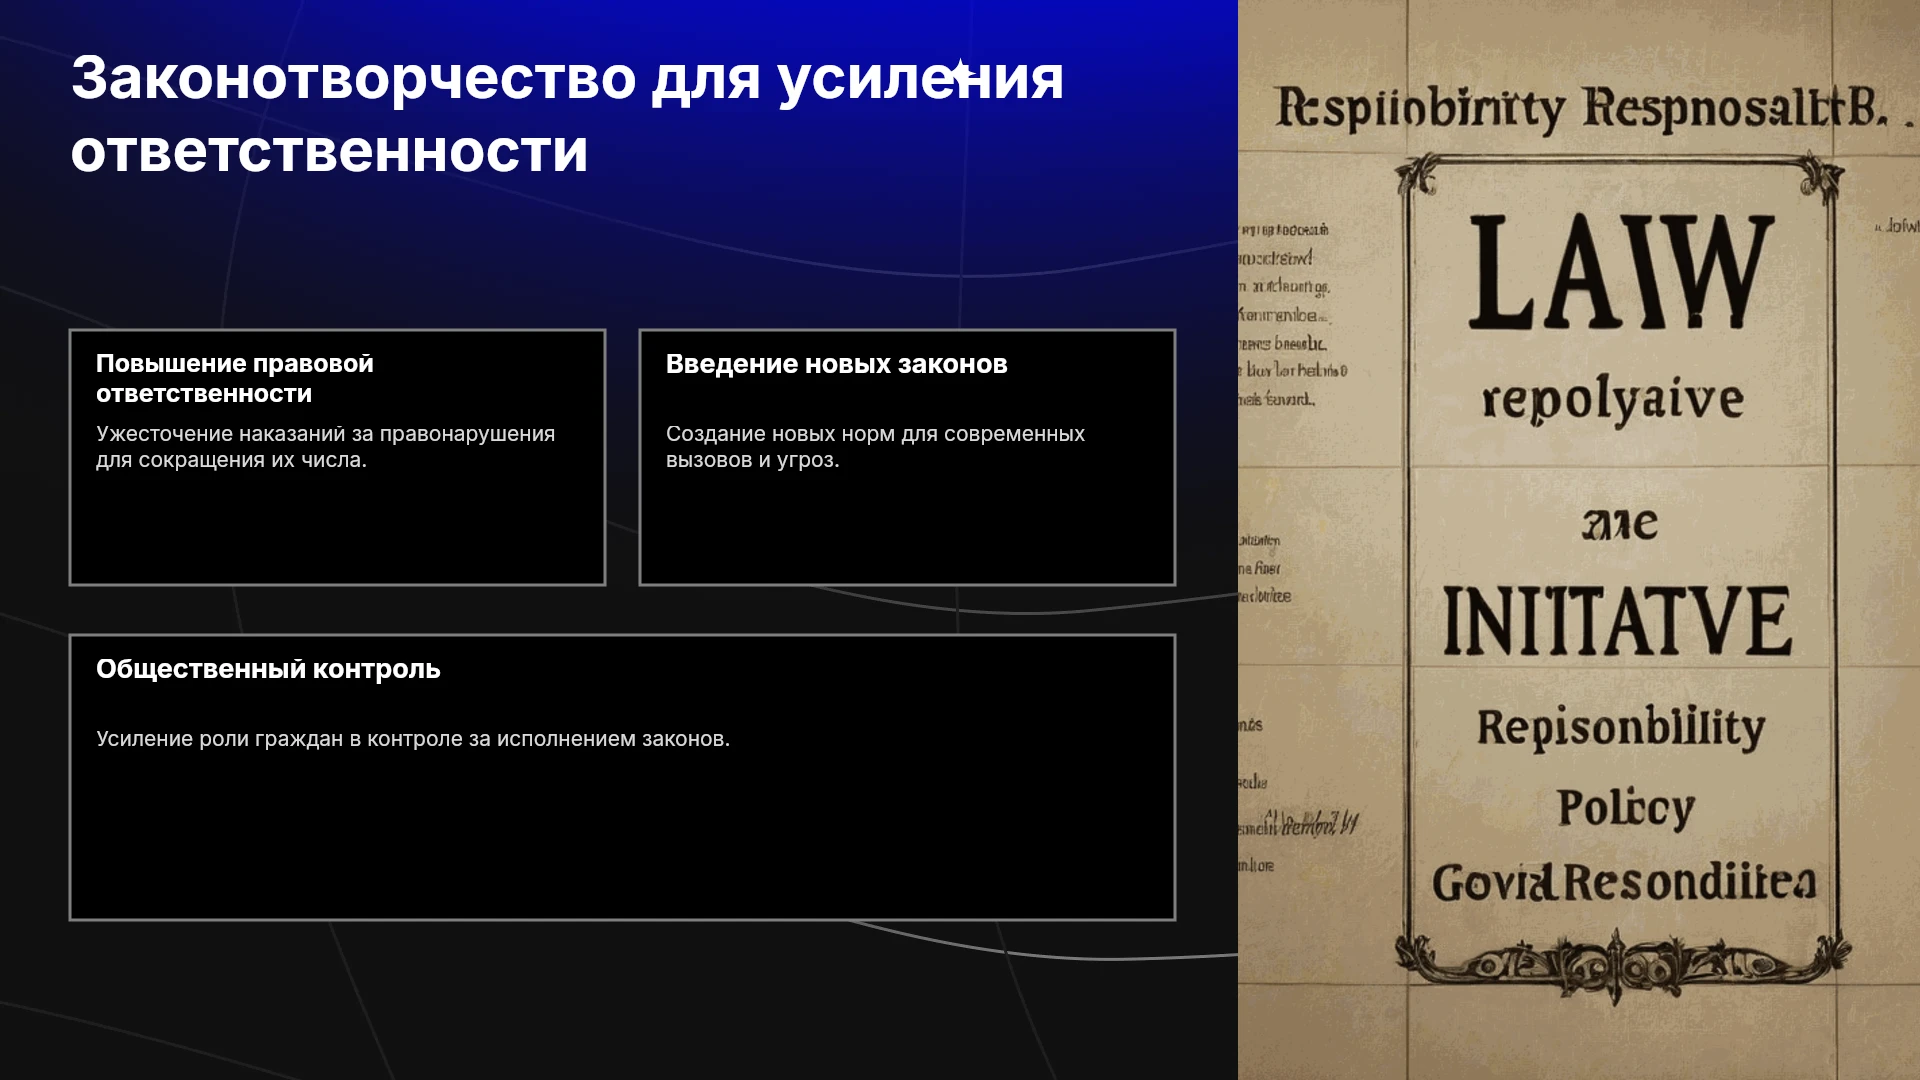Click the top-left corner ornament of poster frame
1920x1080 pixels.
(1418, 176)
